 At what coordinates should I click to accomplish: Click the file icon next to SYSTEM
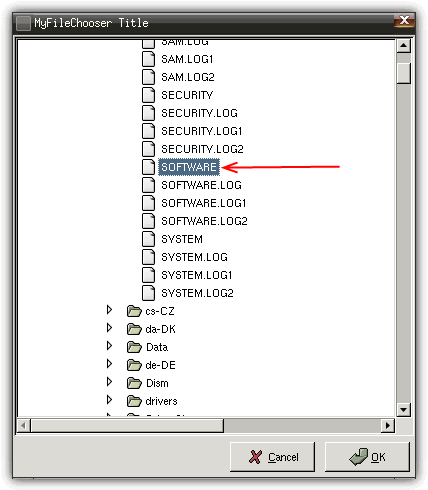(148, 239)
